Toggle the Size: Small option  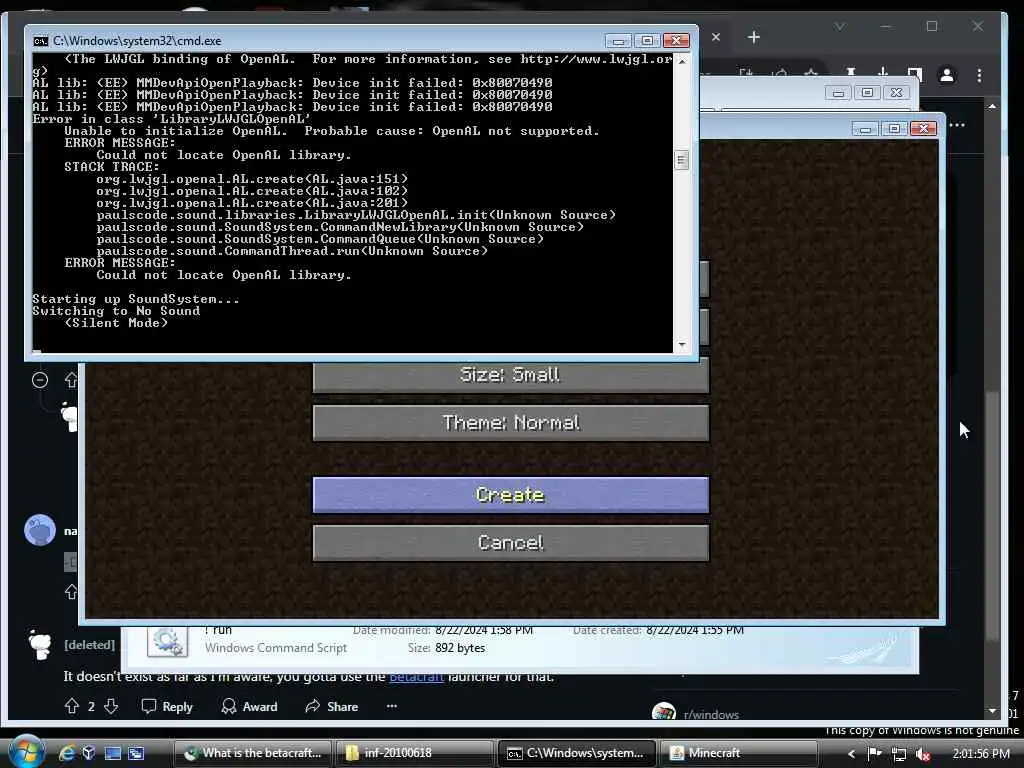(511, 375)
